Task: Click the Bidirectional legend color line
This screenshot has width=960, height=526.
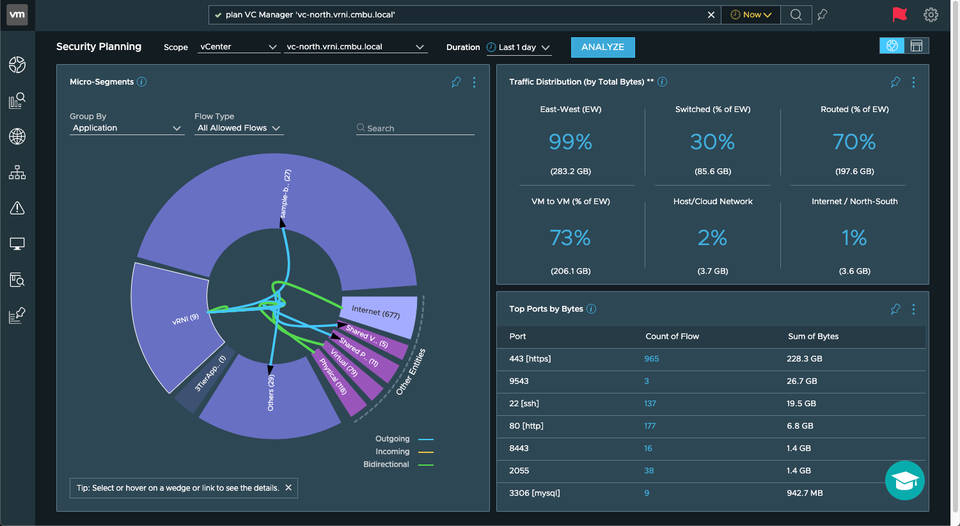Action: 425,465
